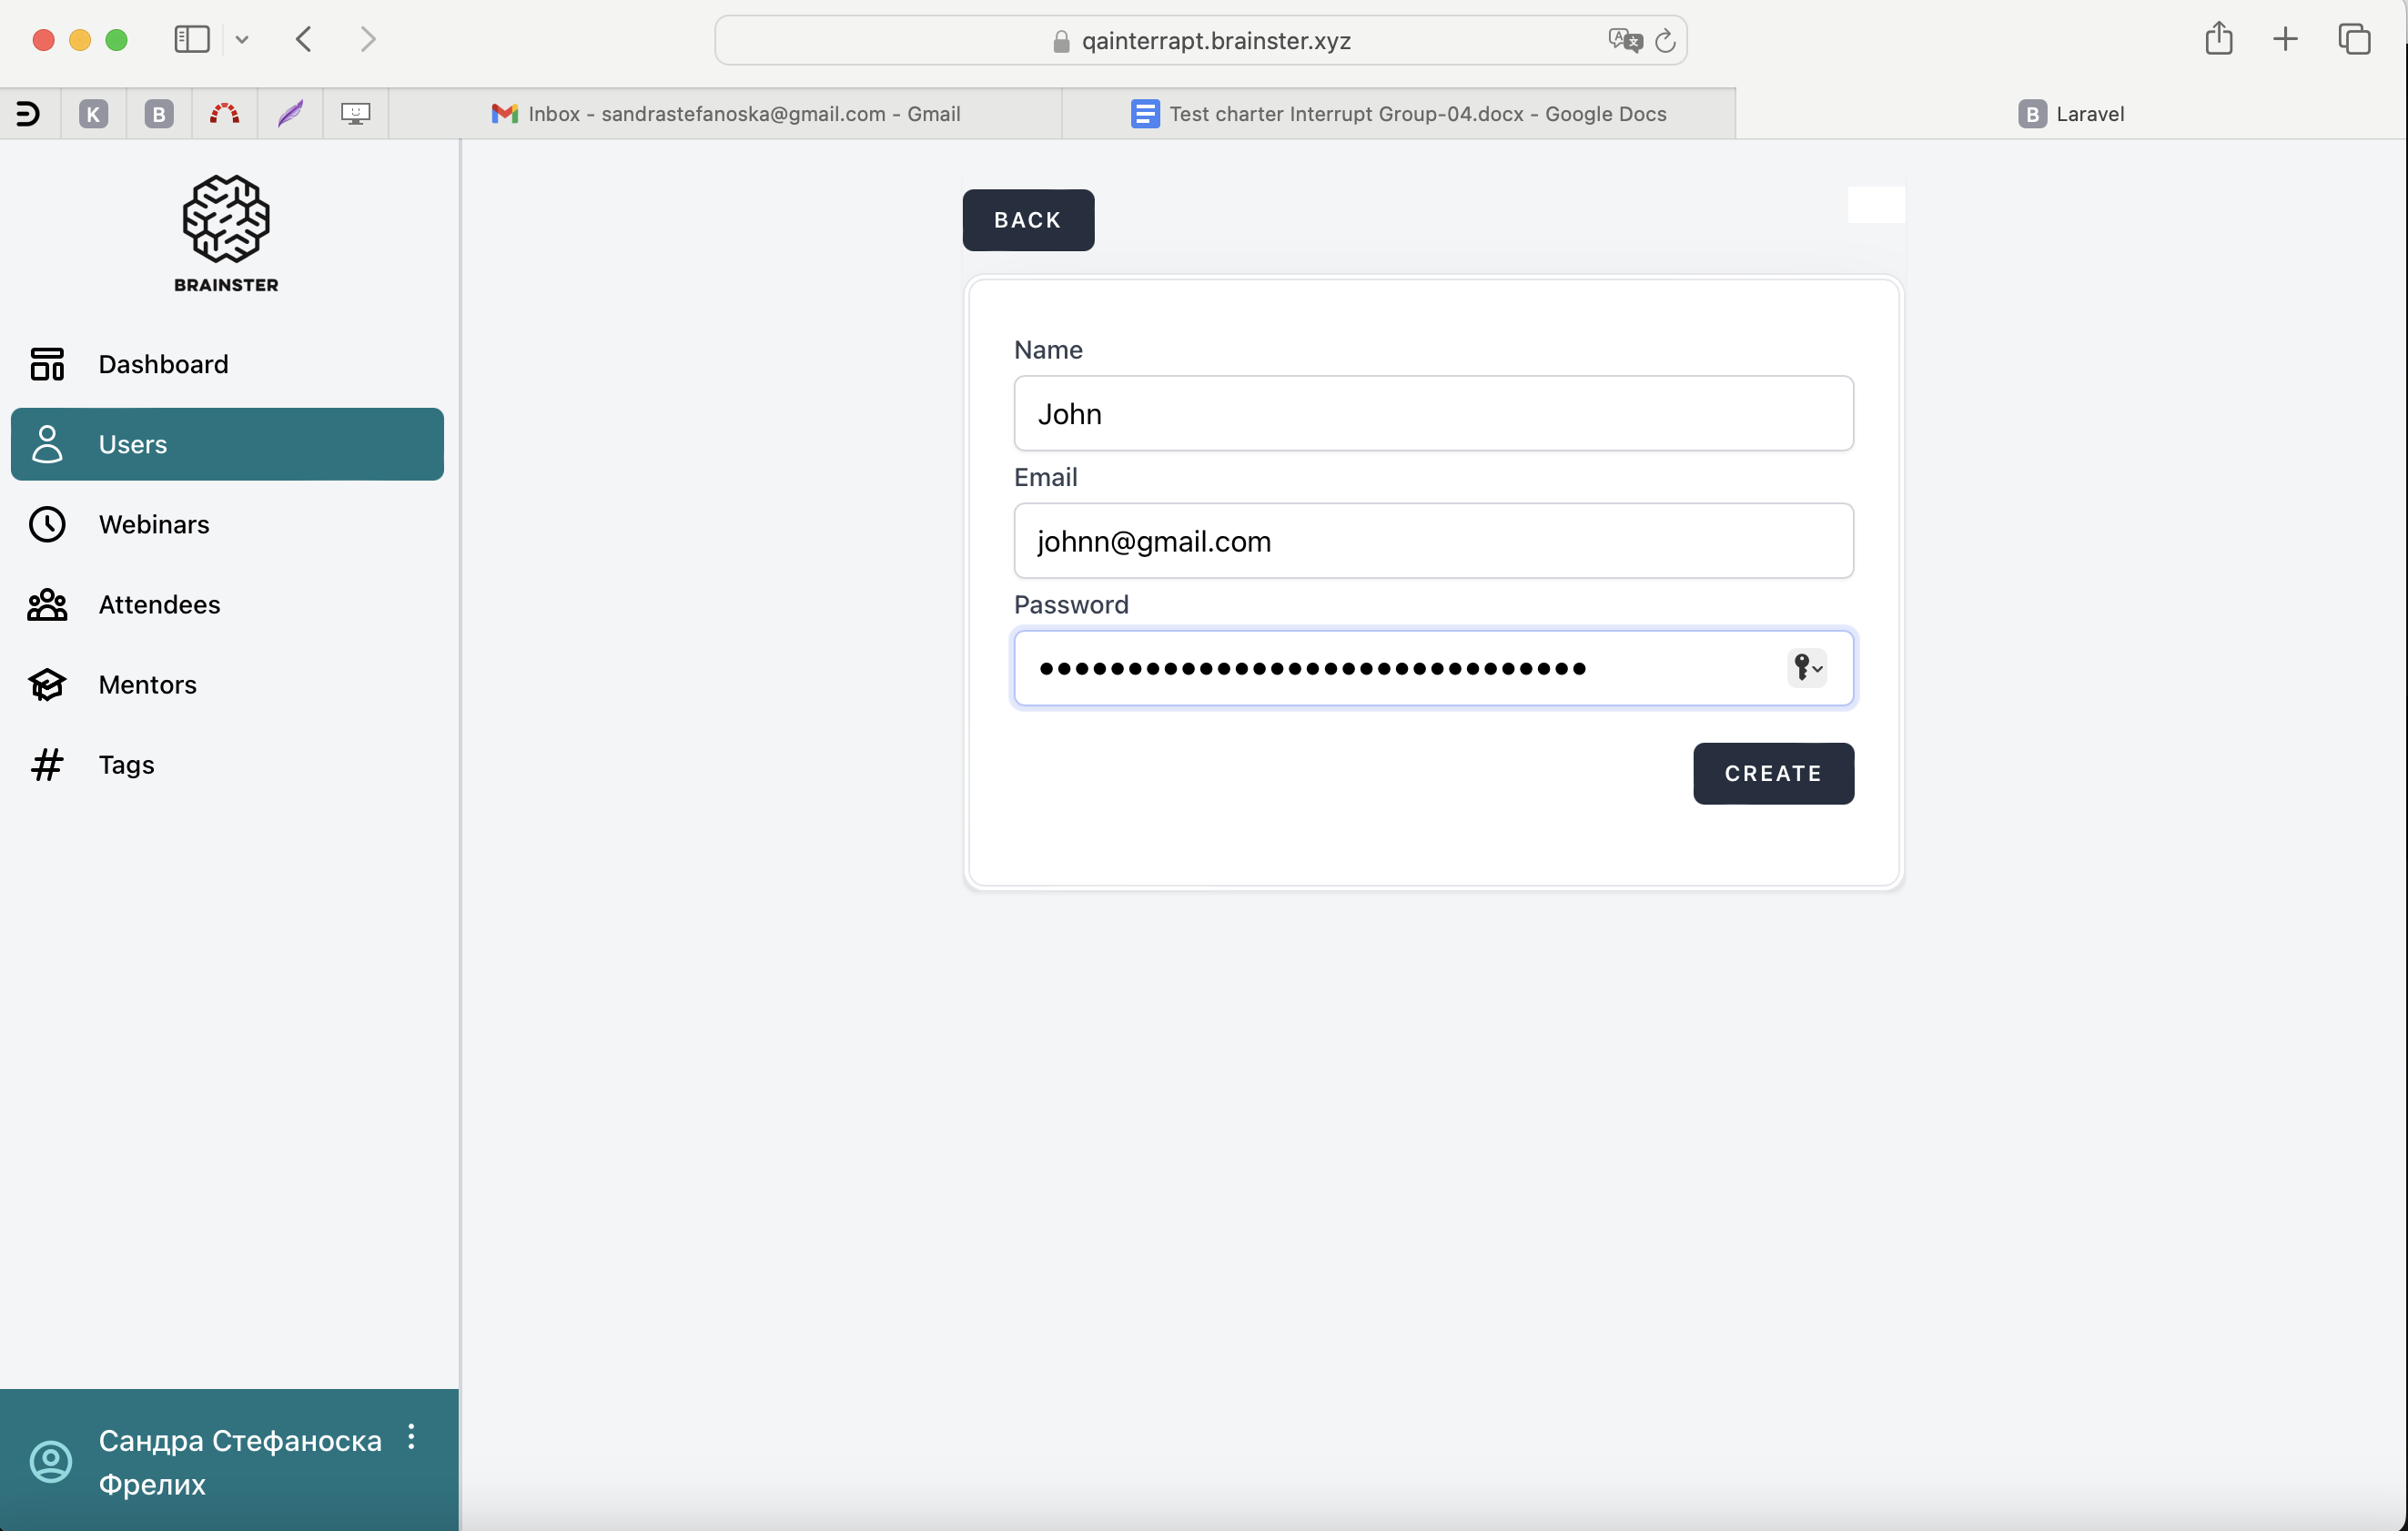Open Dashboard from the sidebar
2408x1531 pixels.
click(x=163, y=364)
